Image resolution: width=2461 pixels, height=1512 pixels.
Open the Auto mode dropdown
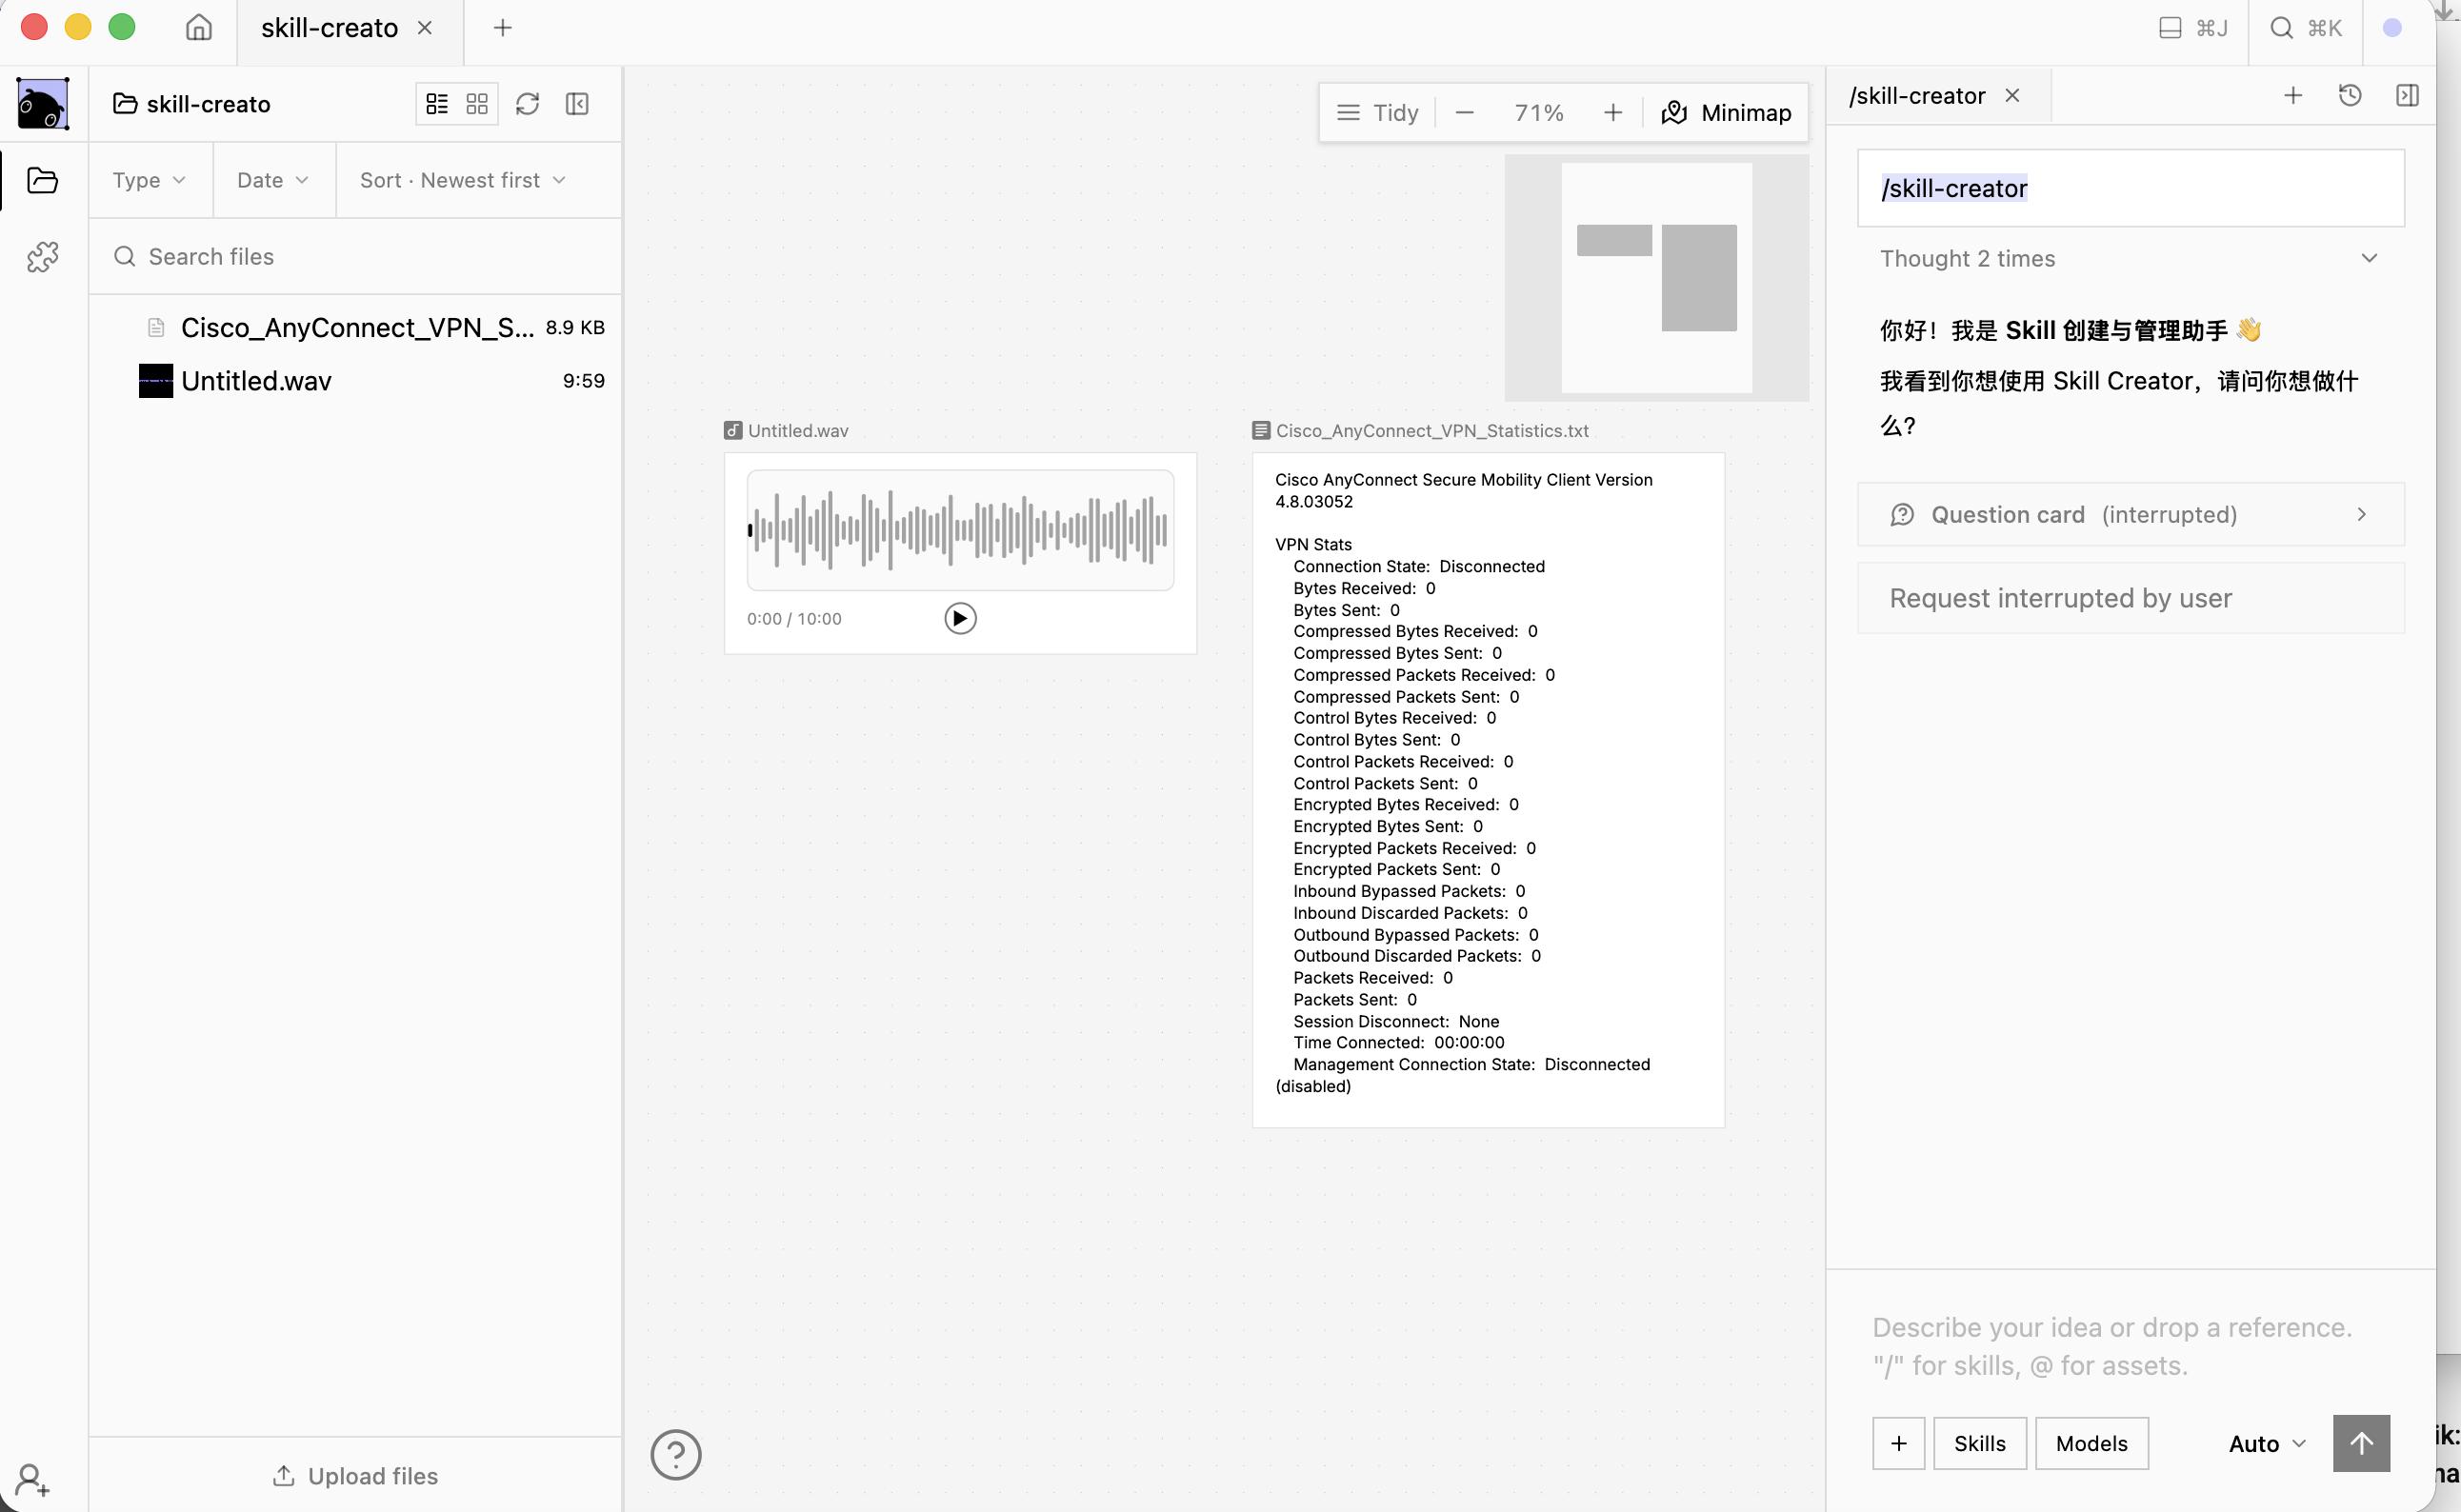(x=2266, y=1444)
